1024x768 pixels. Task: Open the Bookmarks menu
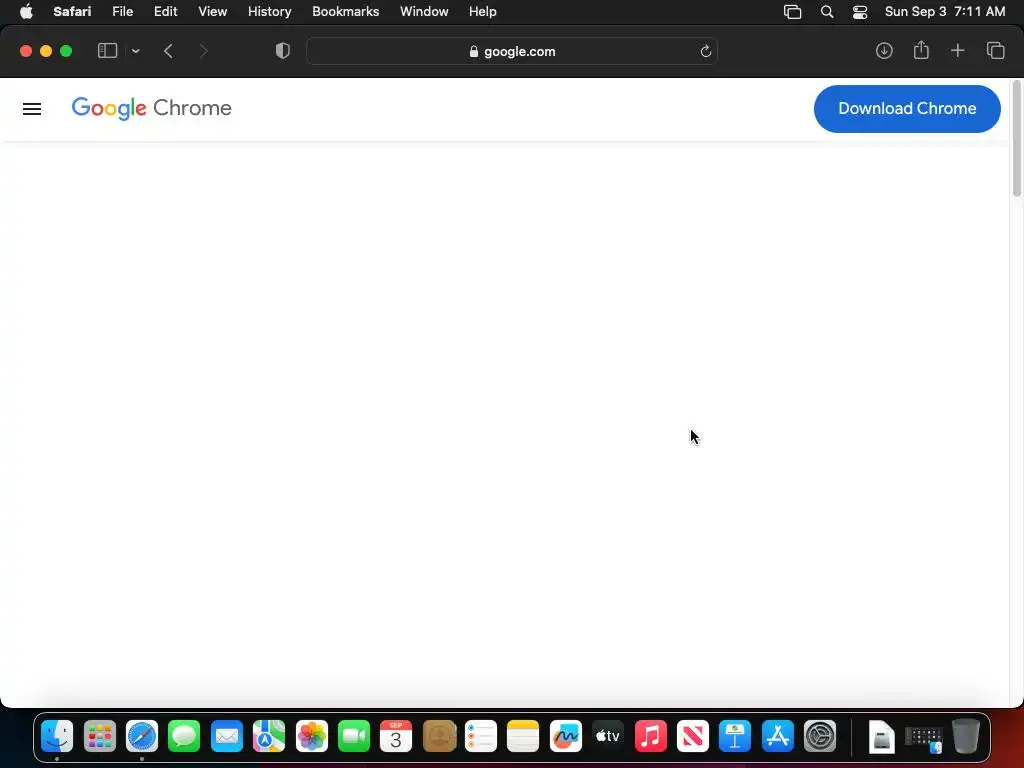click(345, 12)
